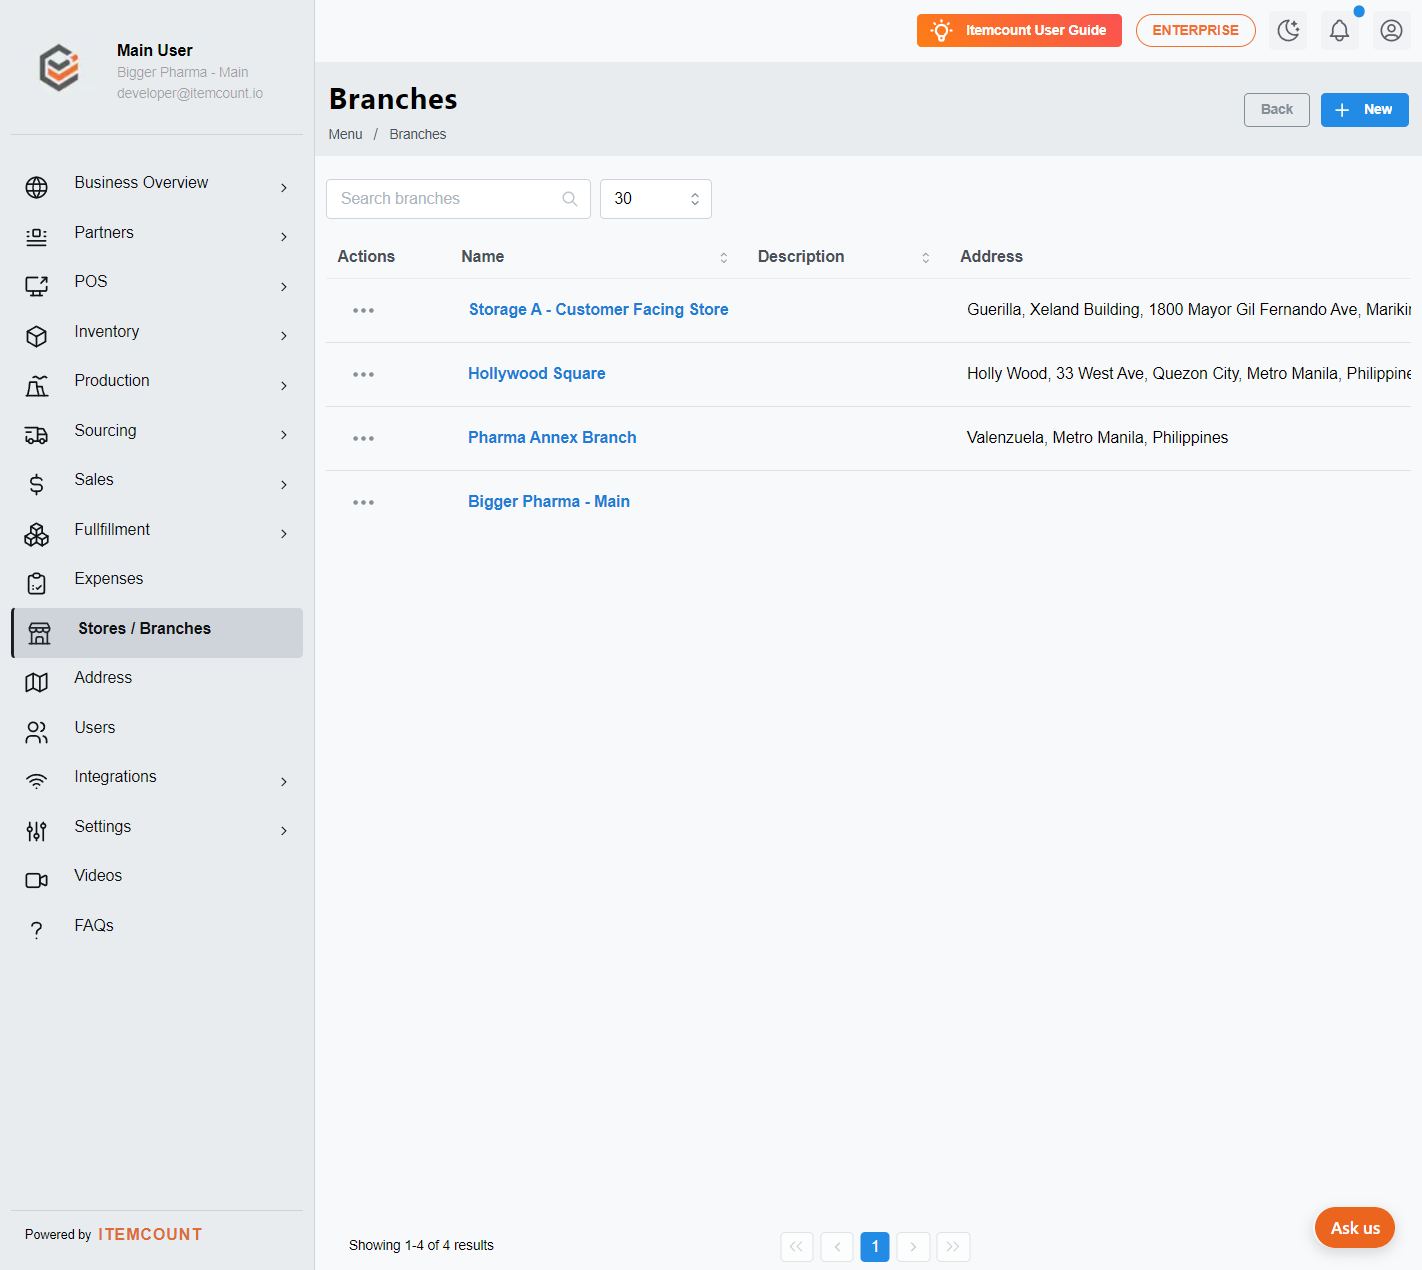Open the Ask us chat button

click(1355, 1228)
